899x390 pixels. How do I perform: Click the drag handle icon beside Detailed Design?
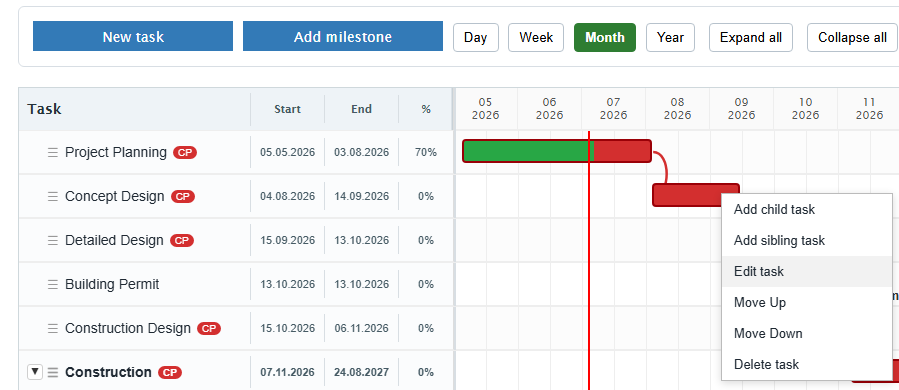(x=53, y=240)
